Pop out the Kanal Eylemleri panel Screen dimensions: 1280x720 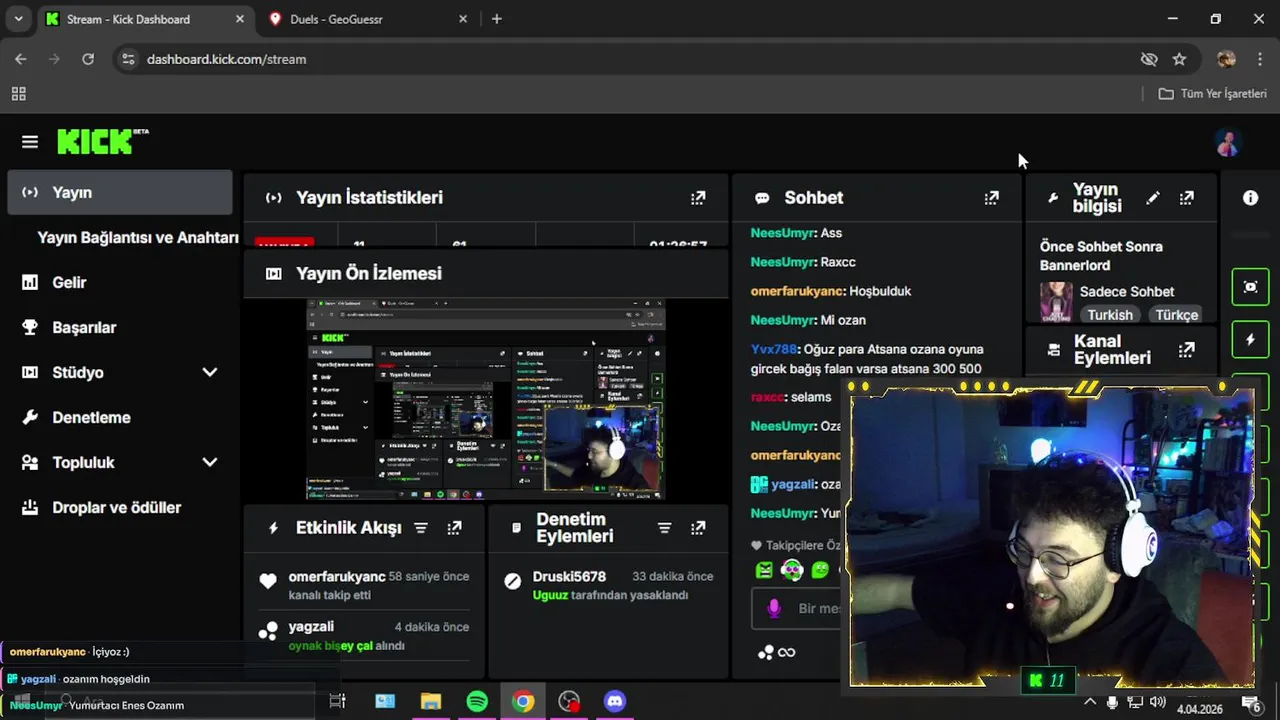pyautogui.click(x=1186, y=350)
